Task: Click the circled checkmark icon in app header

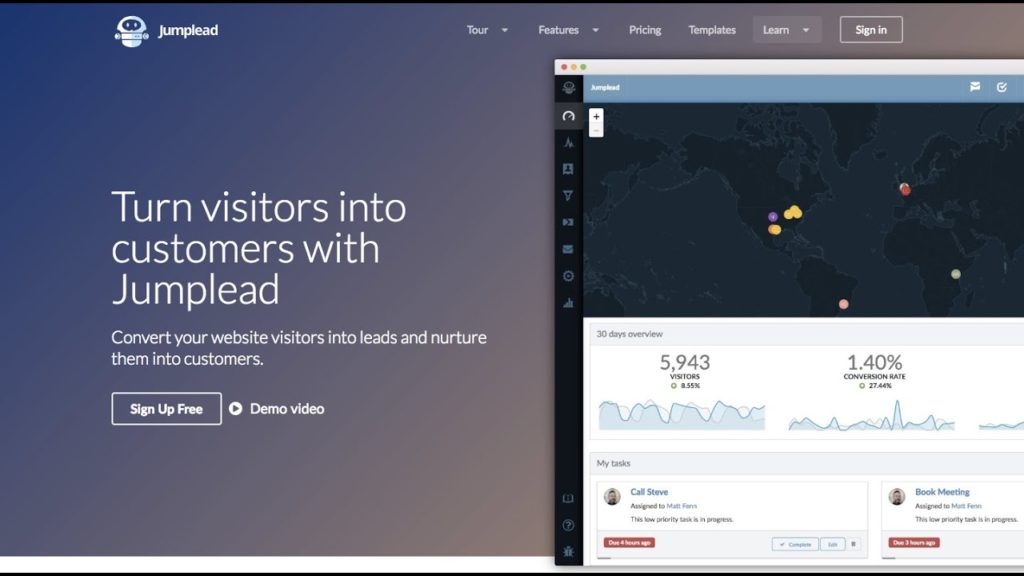Action: coord(1002,87)
